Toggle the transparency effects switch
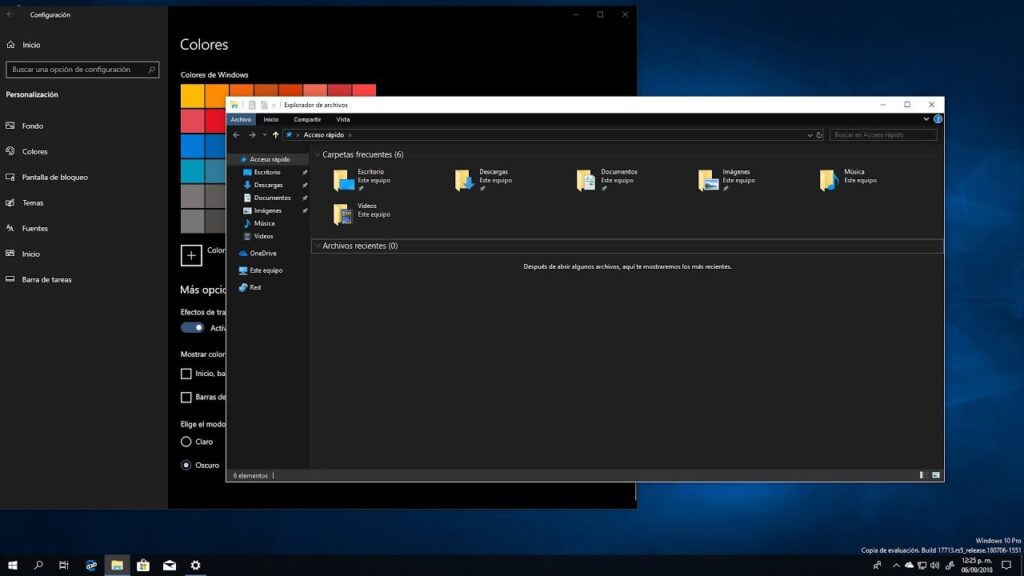Screen dimensions: 1024x576 [x=192, y=328]
